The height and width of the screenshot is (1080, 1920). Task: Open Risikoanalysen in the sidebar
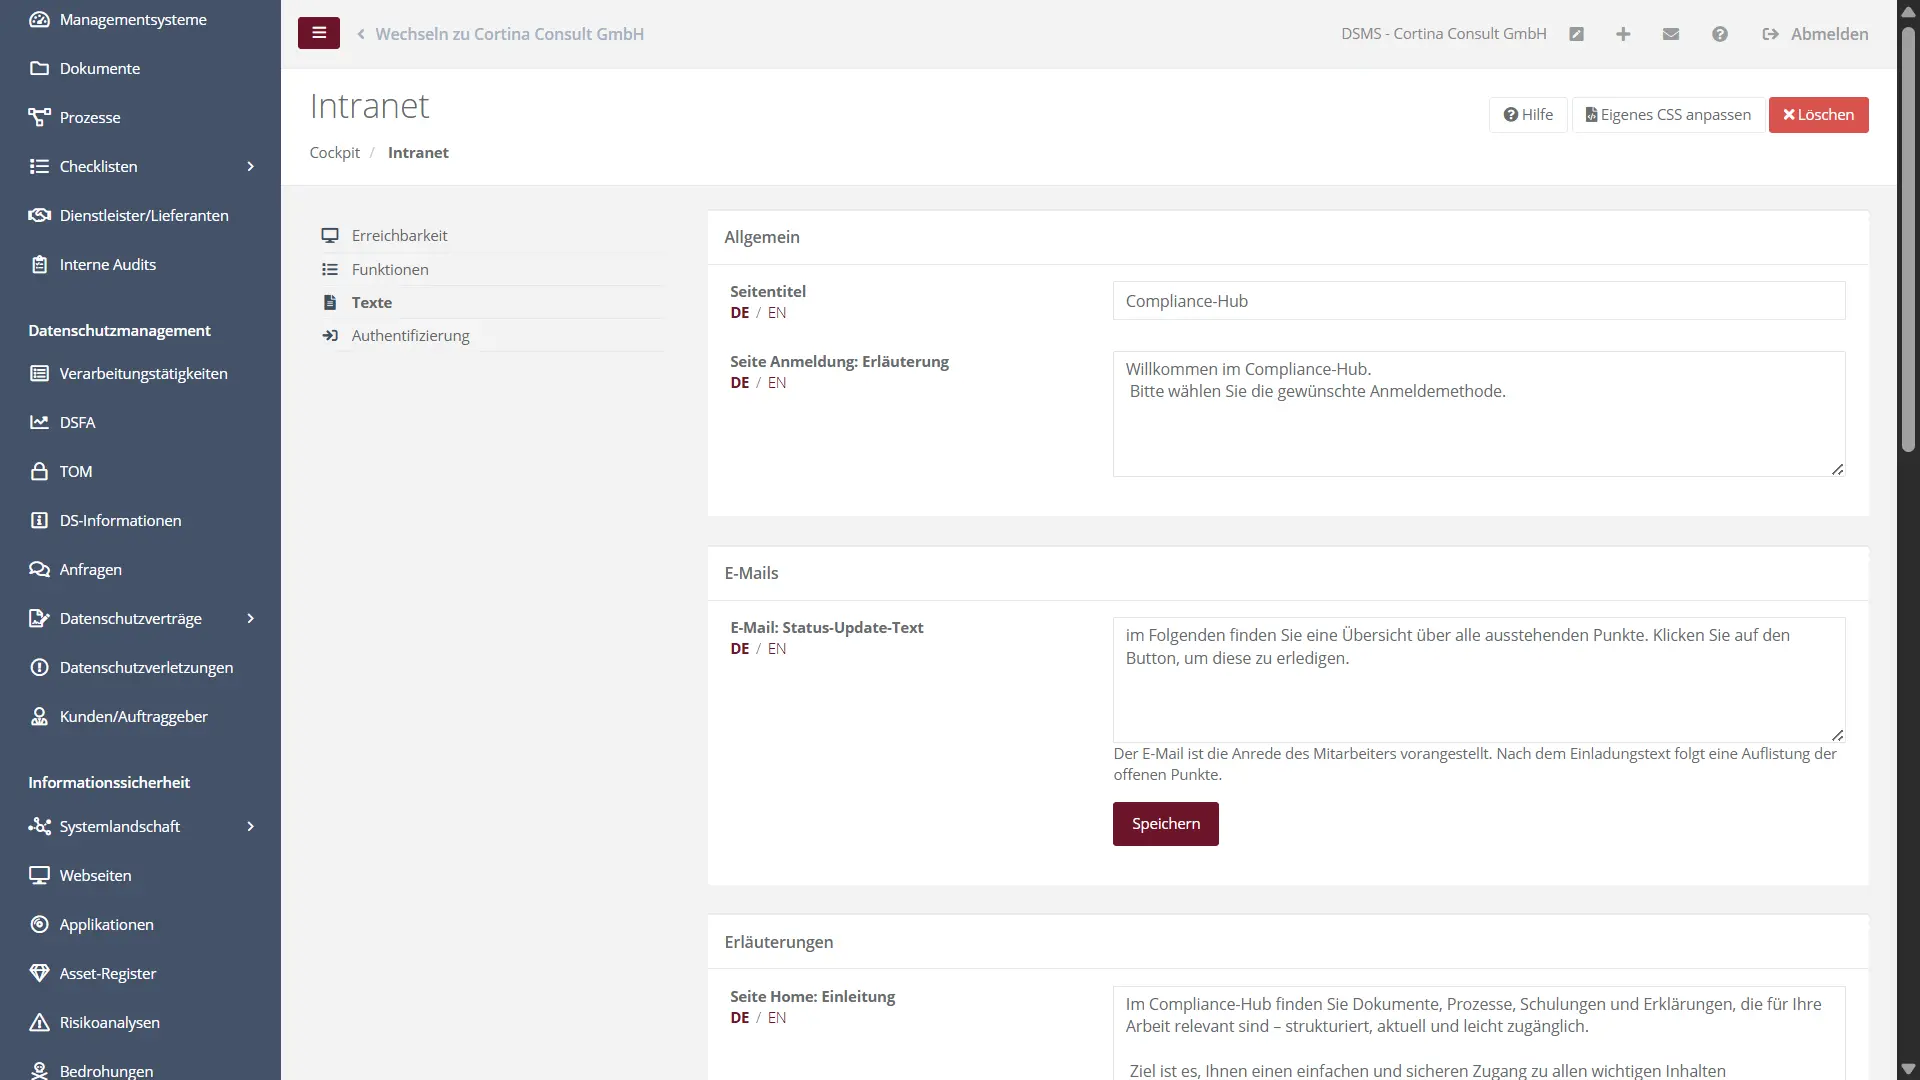(109, 1022)
